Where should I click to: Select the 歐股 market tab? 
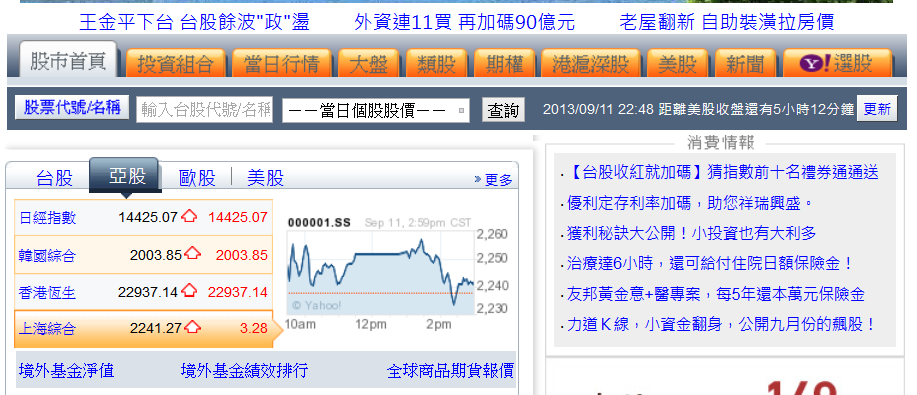[x=197, y=178]
